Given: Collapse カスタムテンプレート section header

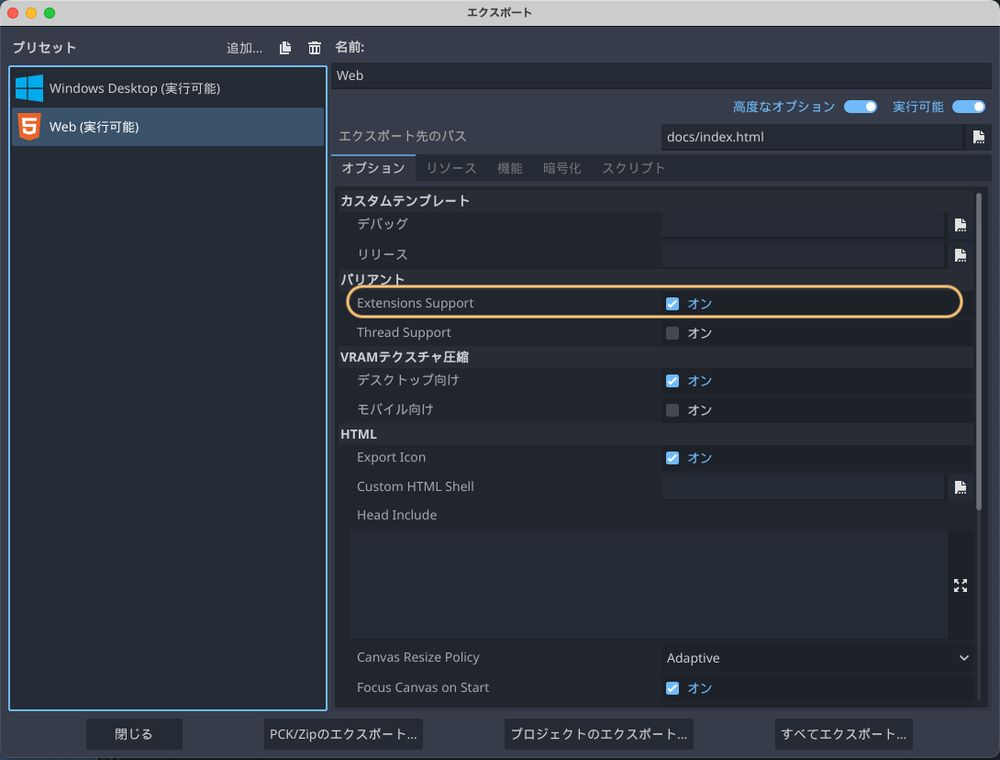Looking at the screenshot, I should coord(656,201).
